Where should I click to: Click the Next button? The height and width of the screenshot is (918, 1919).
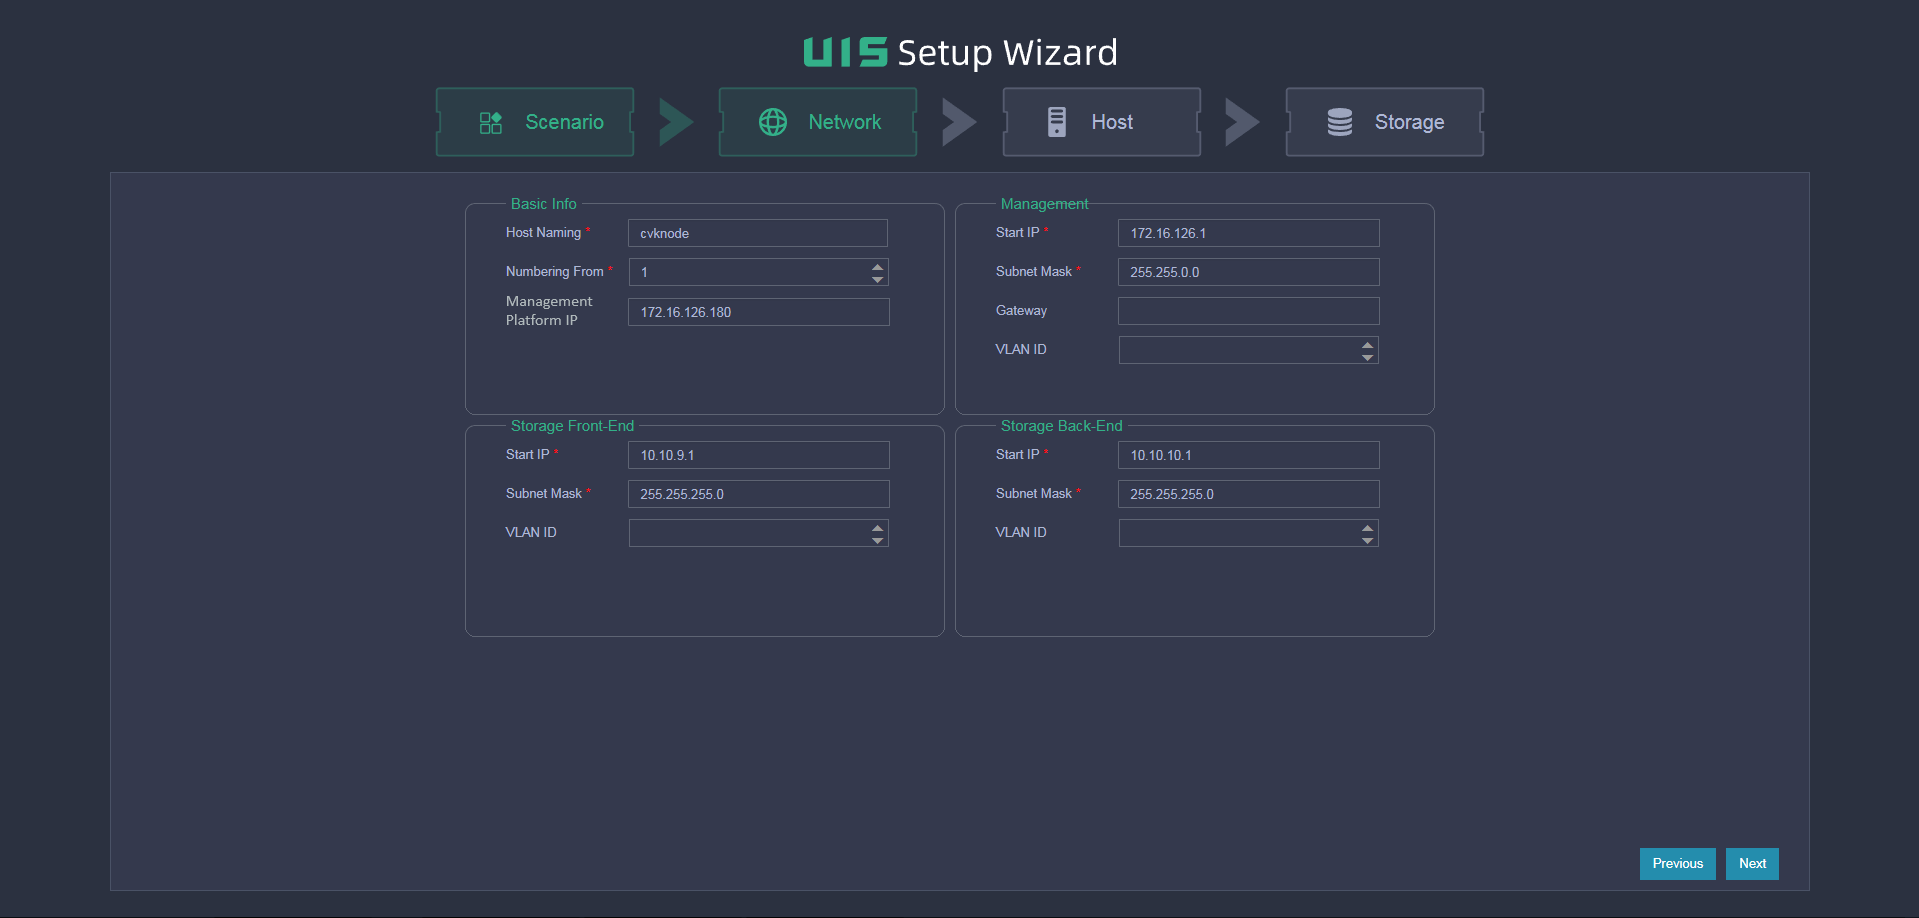(x=1752, y=864)
